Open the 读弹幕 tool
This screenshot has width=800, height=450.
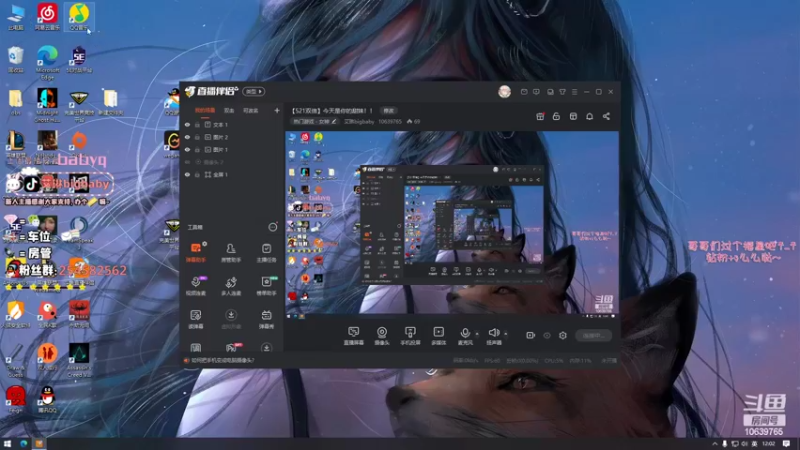coord(196,319)
